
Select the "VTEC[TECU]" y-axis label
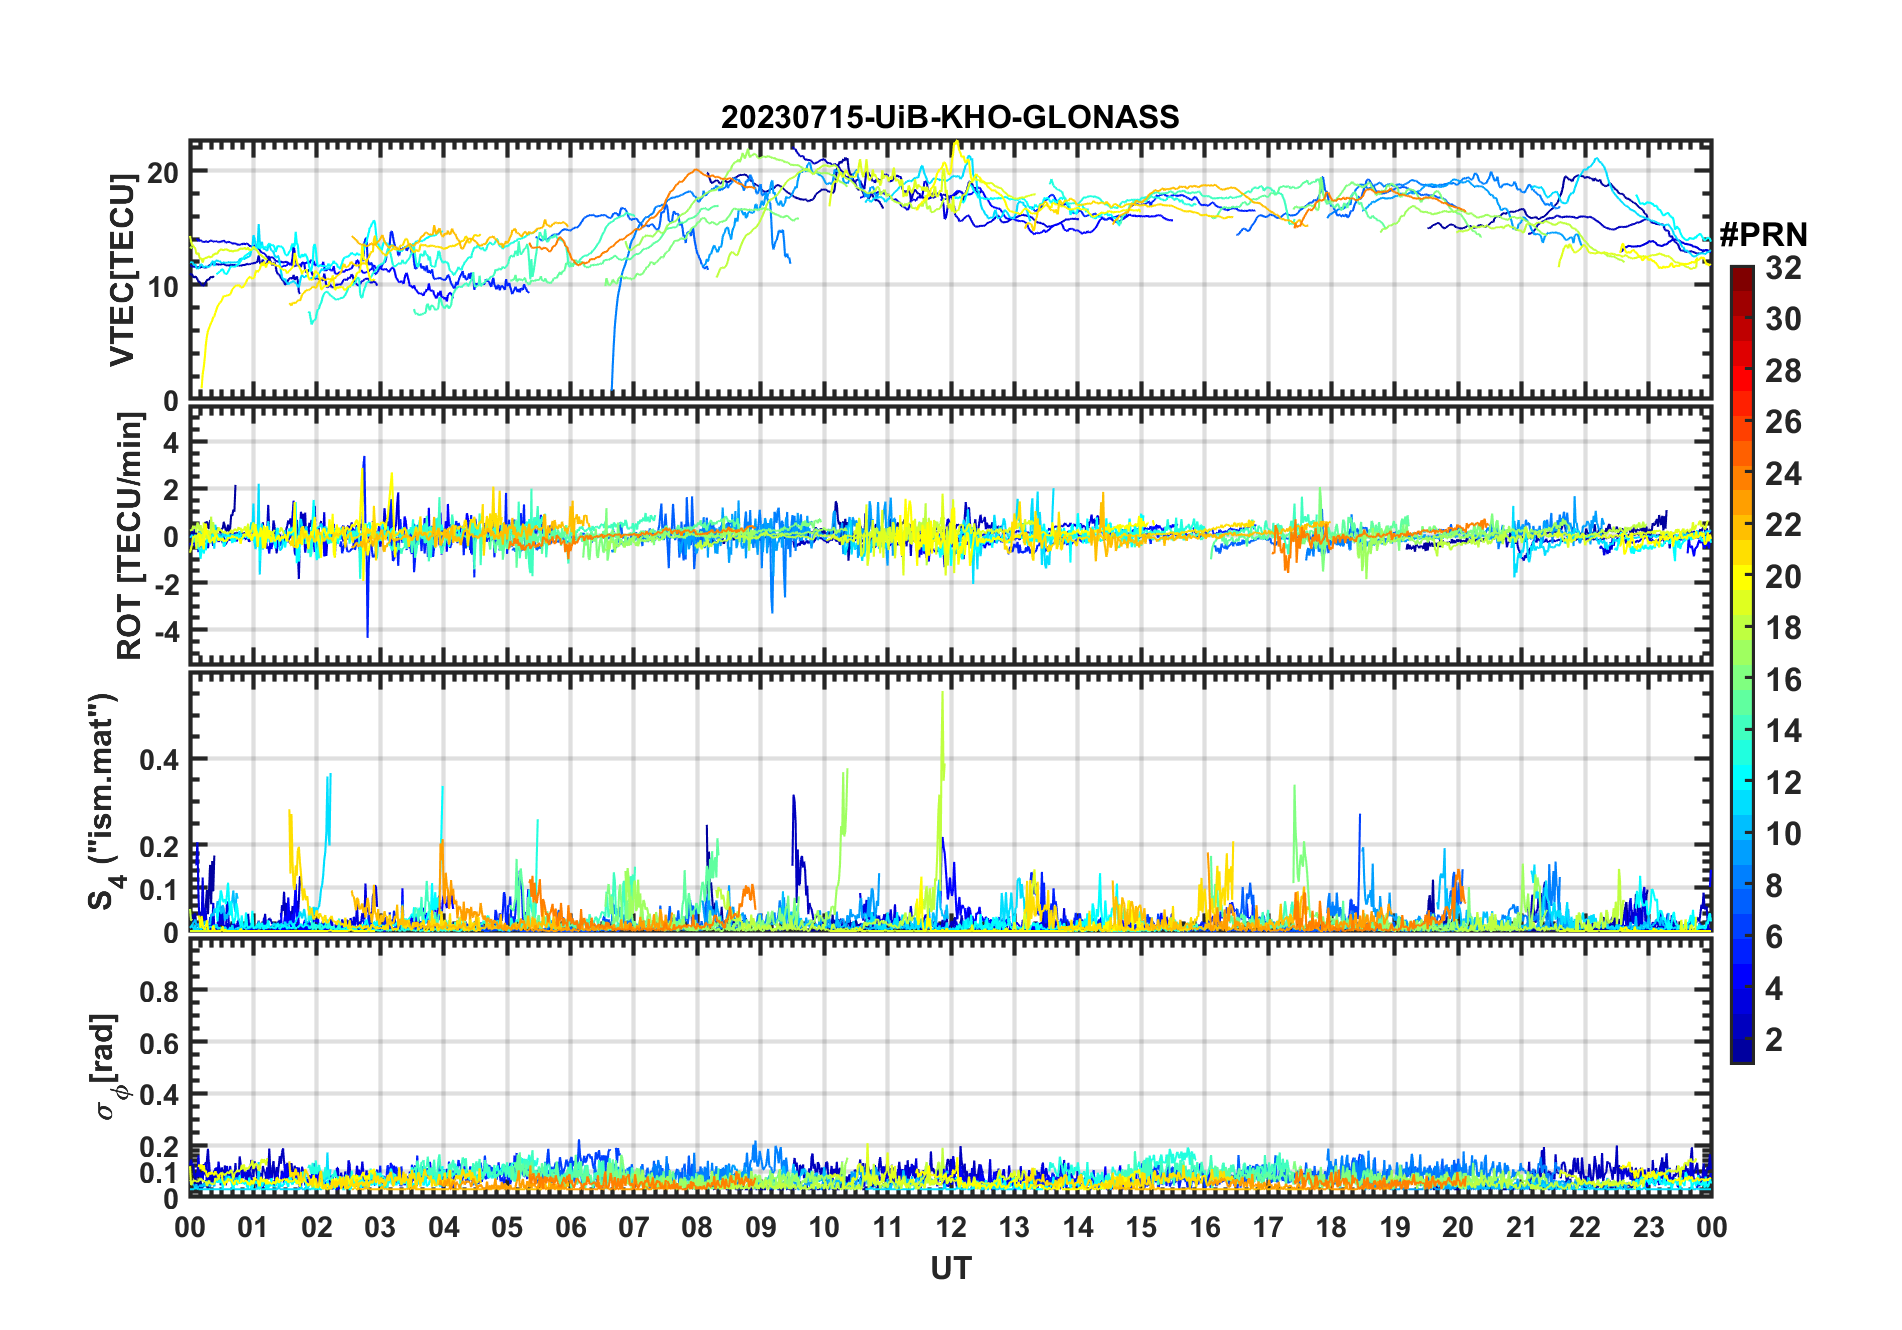pos(122,270)
